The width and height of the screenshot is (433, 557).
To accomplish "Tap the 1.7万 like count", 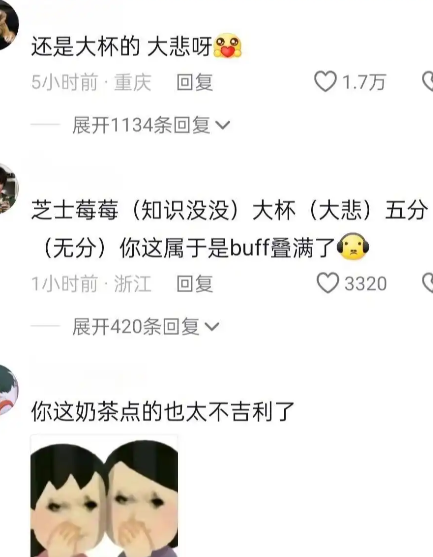I will point(364,82).
